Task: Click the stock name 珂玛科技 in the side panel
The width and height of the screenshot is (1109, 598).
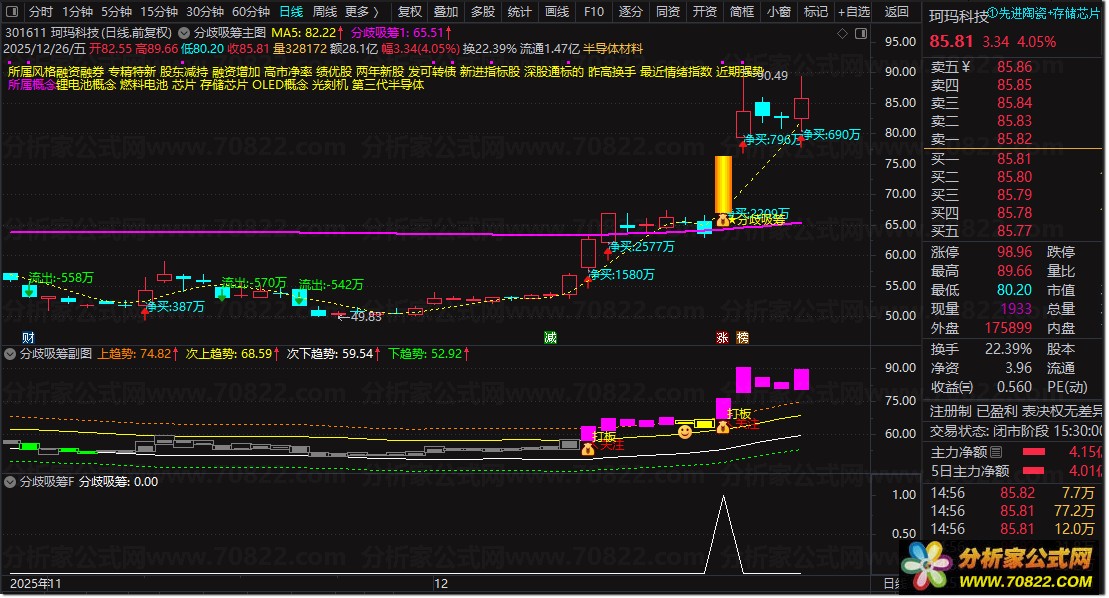Action: 958,16
